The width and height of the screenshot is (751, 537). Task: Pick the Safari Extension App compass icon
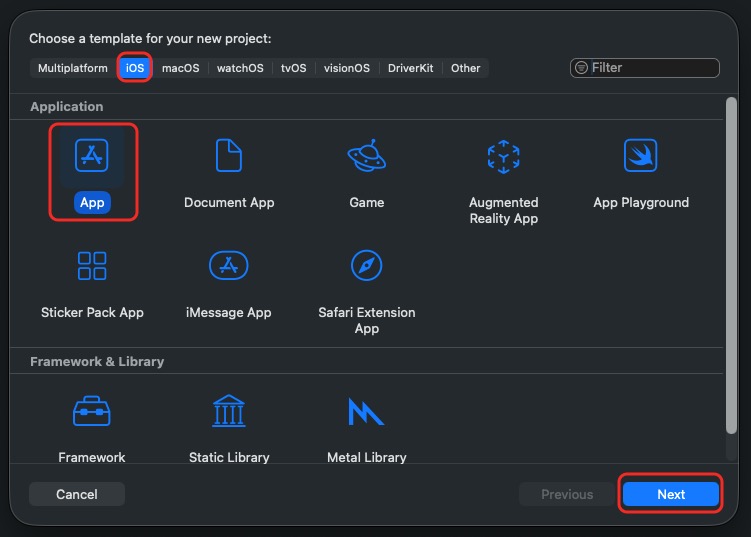(x=366, y=265)
